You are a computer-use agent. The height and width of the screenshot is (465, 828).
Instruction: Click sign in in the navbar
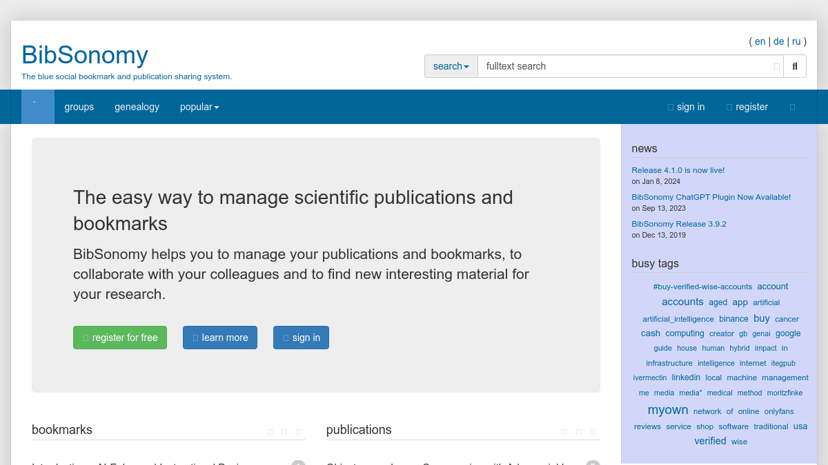pos(686,107)
